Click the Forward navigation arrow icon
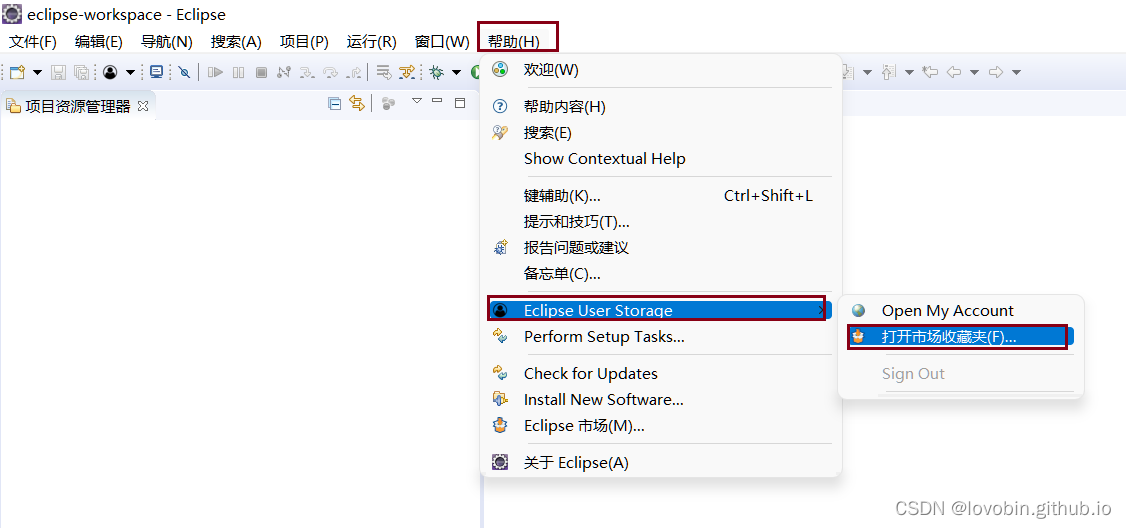This screenshot has height=528, width=1126. pyautogui.click(x=996, y=72)
